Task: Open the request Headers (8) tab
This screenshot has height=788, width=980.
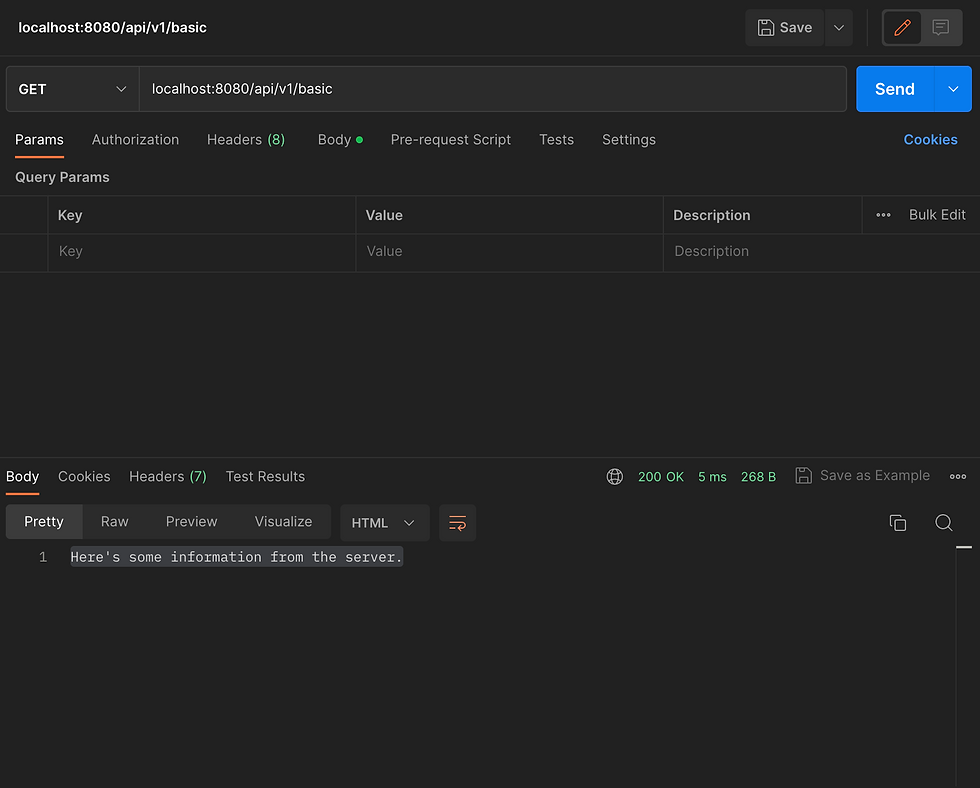Action: pyautogui.click(x=246, y=140)
